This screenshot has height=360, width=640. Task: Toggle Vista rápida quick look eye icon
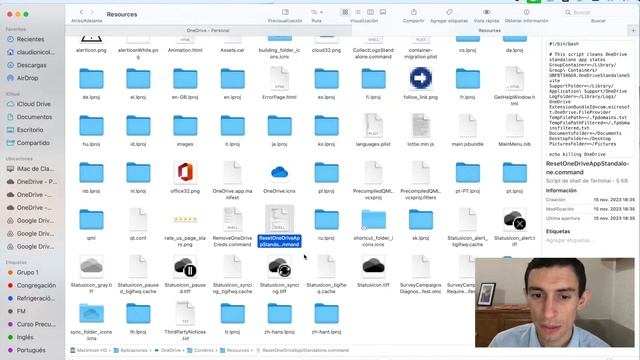coord(487,12)
